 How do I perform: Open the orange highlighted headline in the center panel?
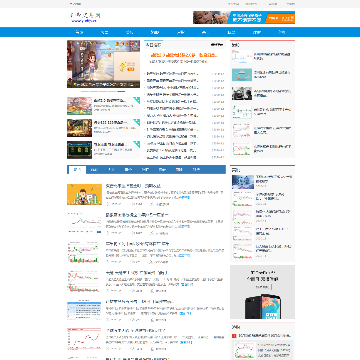(184, 55)
